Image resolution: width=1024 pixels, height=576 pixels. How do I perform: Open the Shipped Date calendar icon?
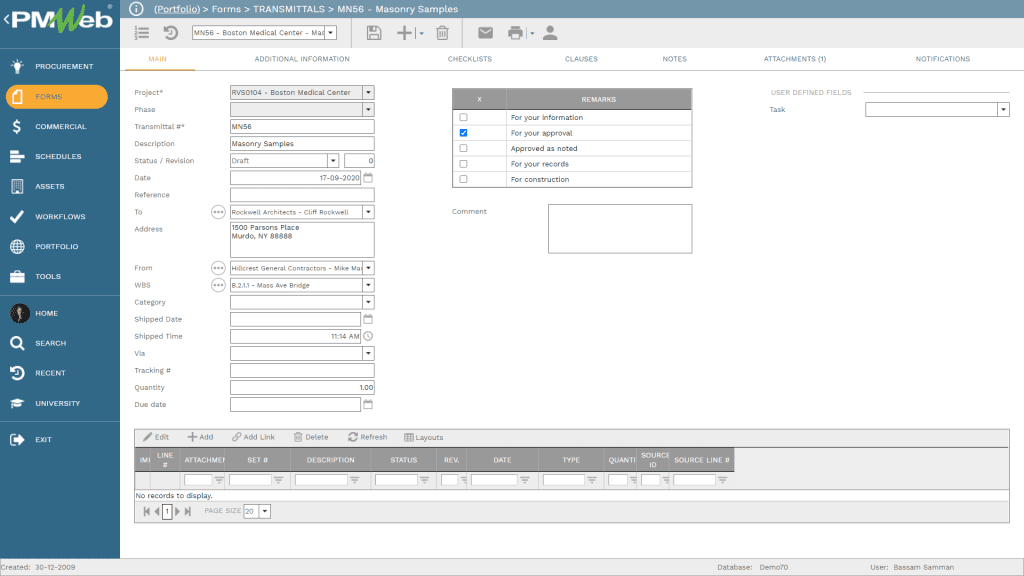[368, 319]
